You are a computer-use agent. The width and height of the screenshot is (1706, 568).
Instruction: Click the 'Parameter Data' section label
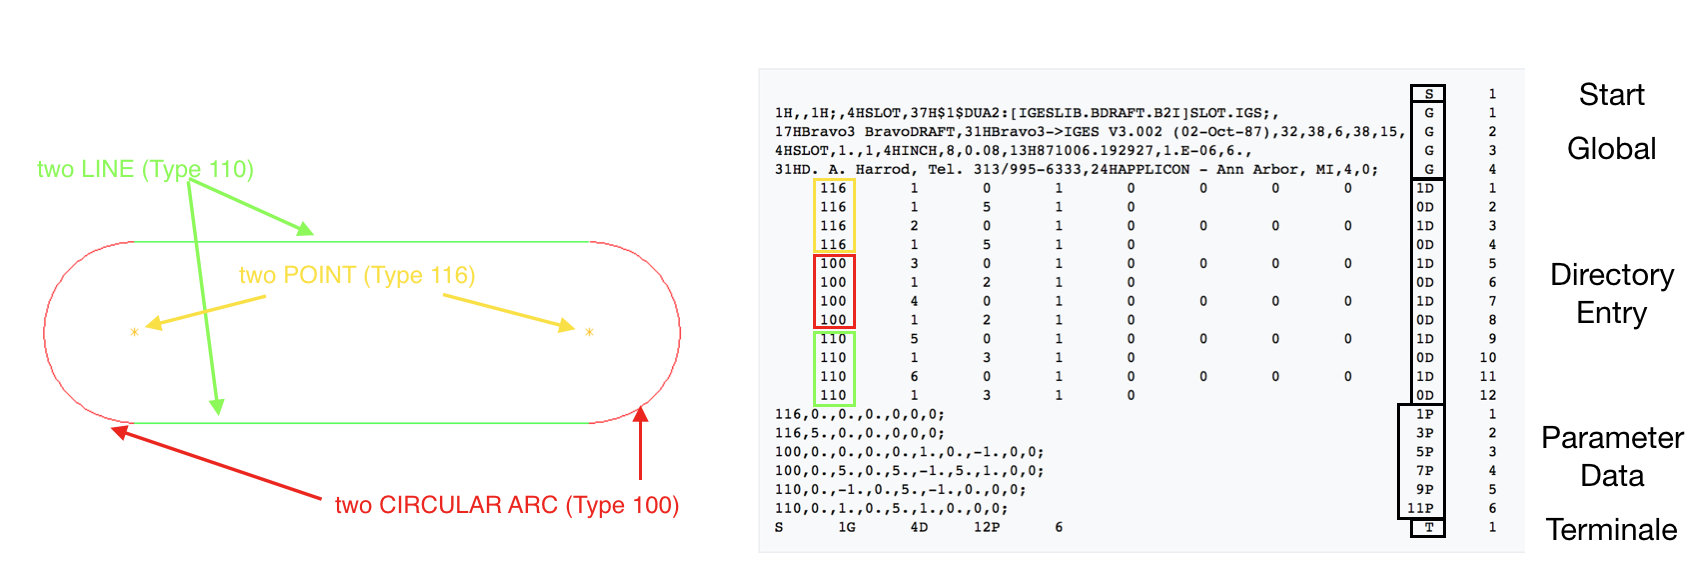coord(1611,456)
